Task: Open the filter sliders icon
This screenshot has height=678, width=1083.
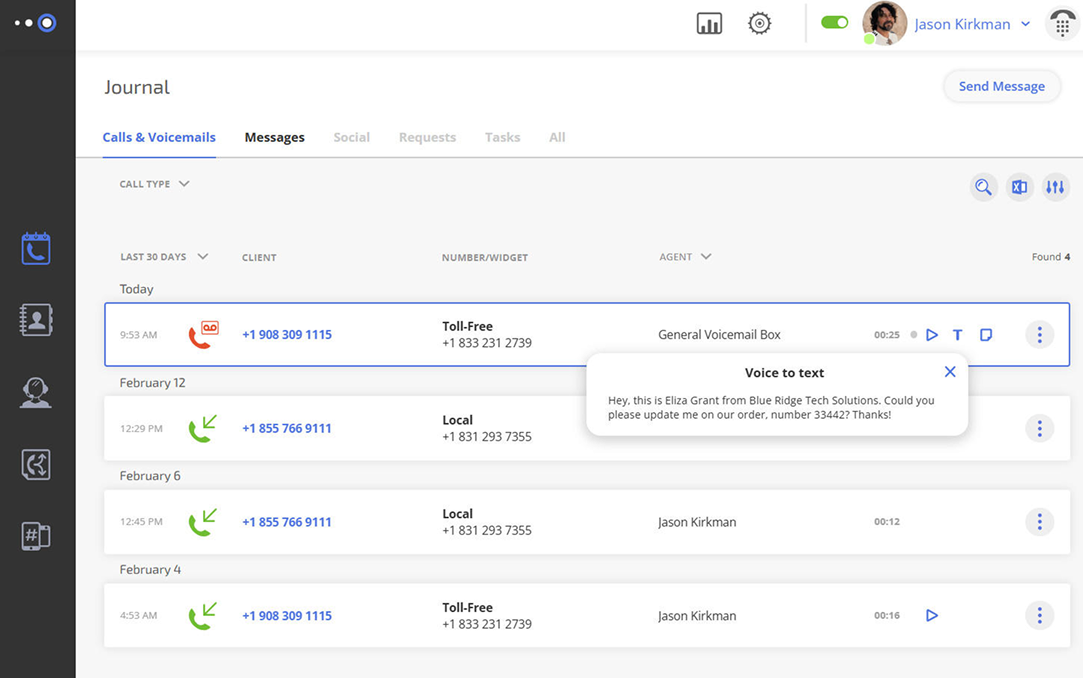Action: 1055,187
